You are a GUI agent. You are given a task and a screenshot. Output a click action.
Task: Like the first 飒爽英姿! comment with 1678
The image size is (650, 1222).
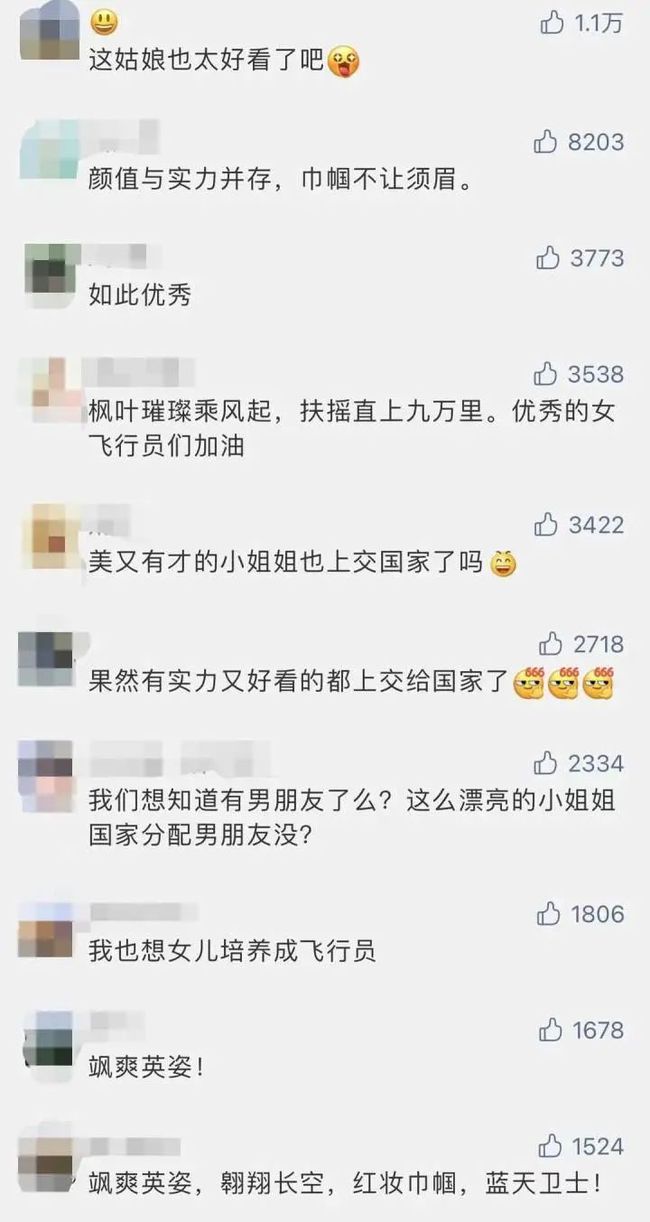551,1029
